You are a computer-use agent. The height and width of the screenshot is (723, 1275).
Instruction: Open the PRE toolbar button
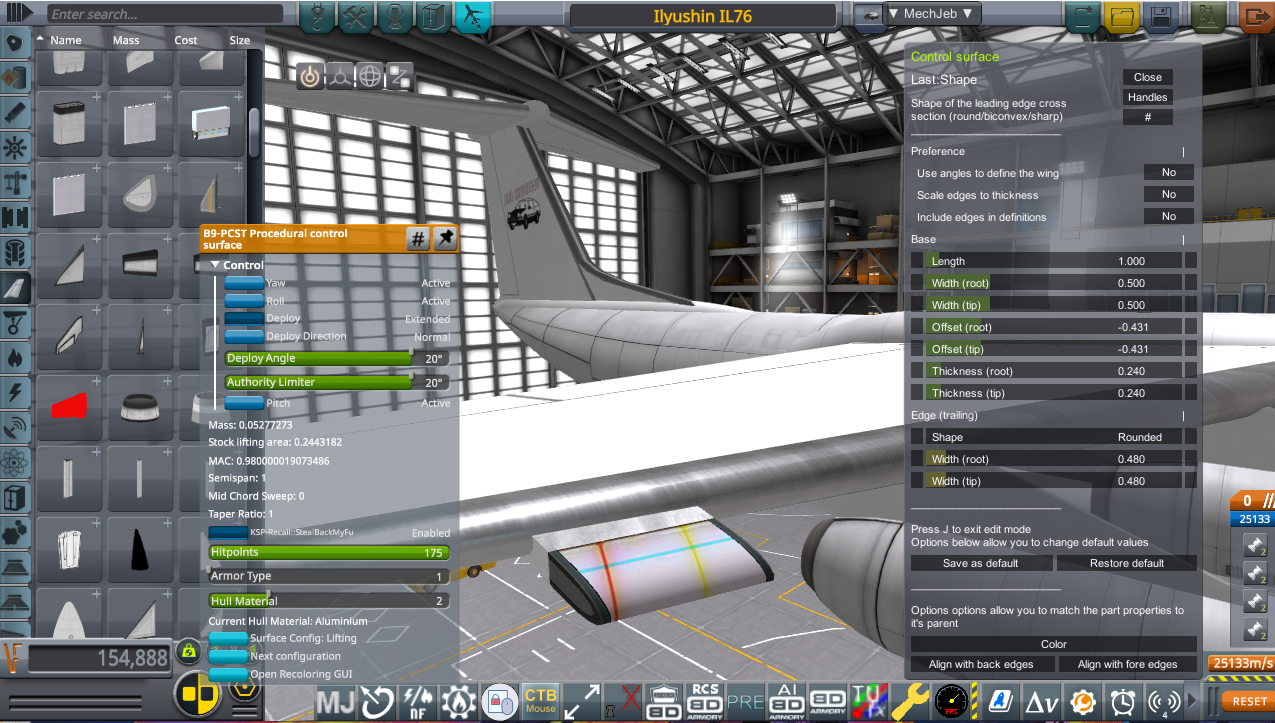click(x=745, y=701)
